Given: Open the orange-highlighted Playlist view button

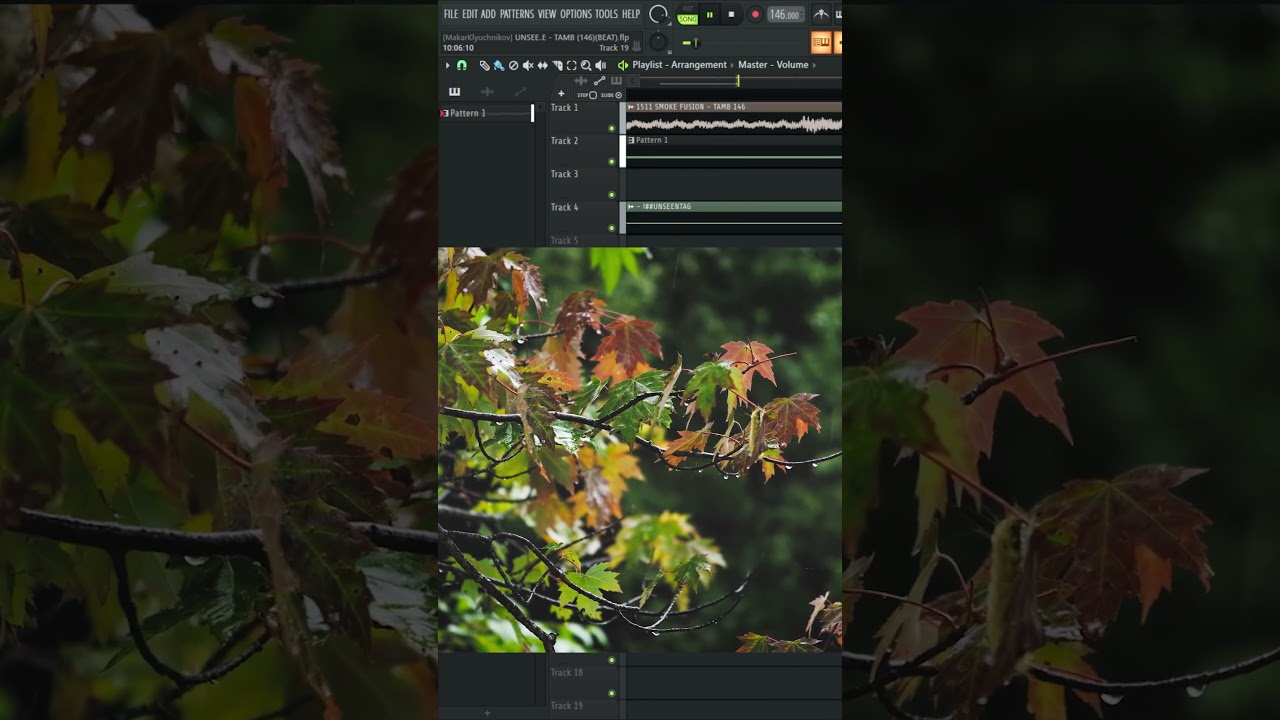Looking at the screenshot, I should 821,42.
